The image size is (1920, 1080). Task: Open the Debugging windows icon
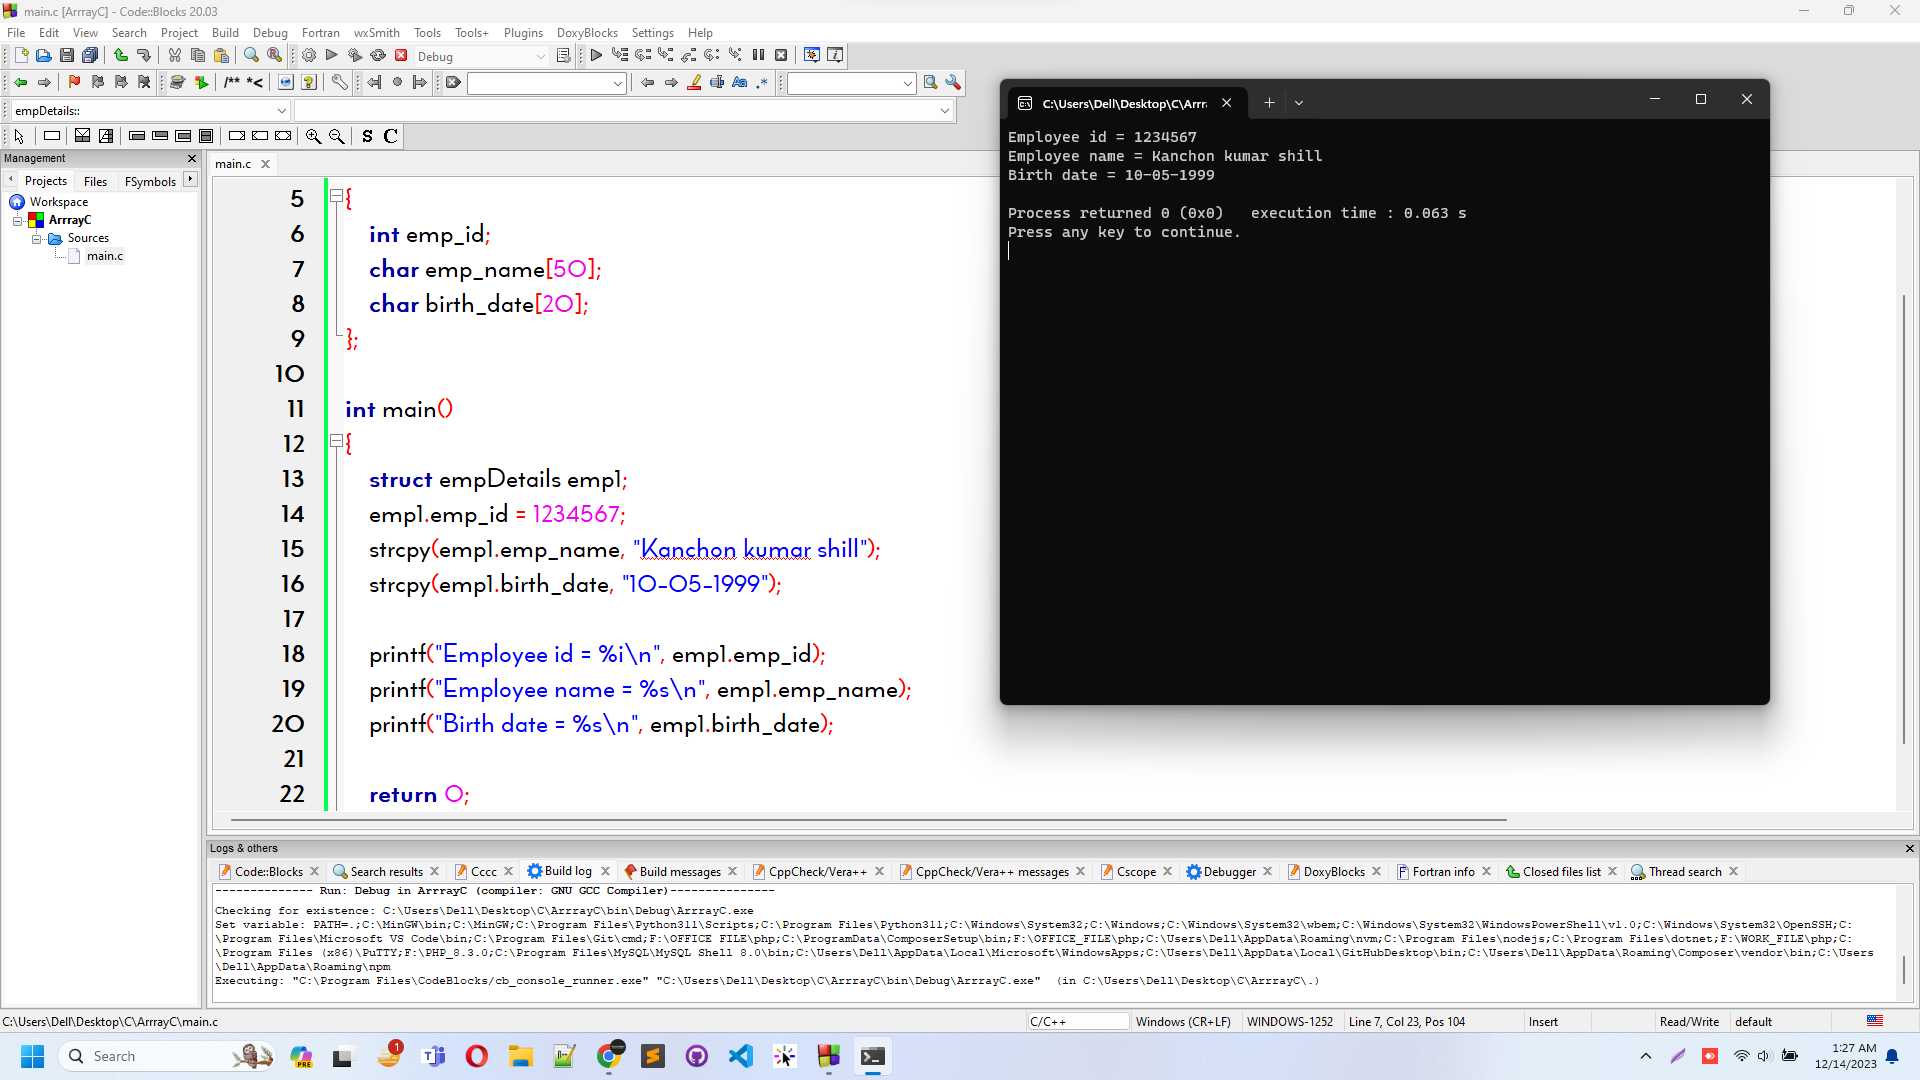812,56
